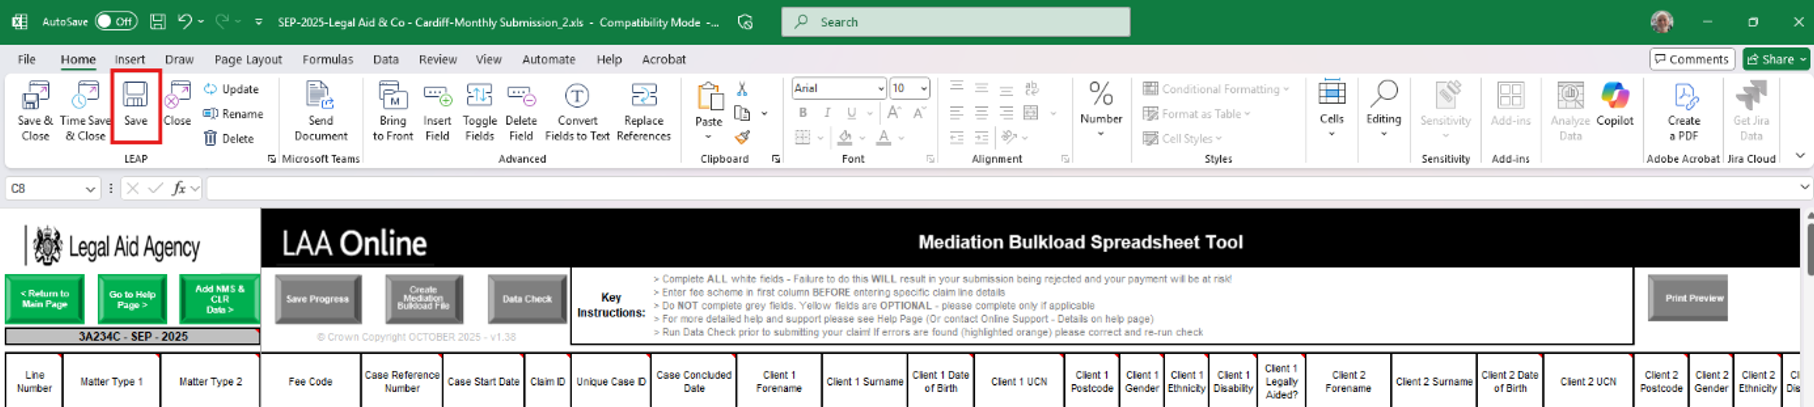Image resolution: width=1814 pixels, height=407 pixels.
Task: Click the Bring to Front icon
Action: coord(392,108)
